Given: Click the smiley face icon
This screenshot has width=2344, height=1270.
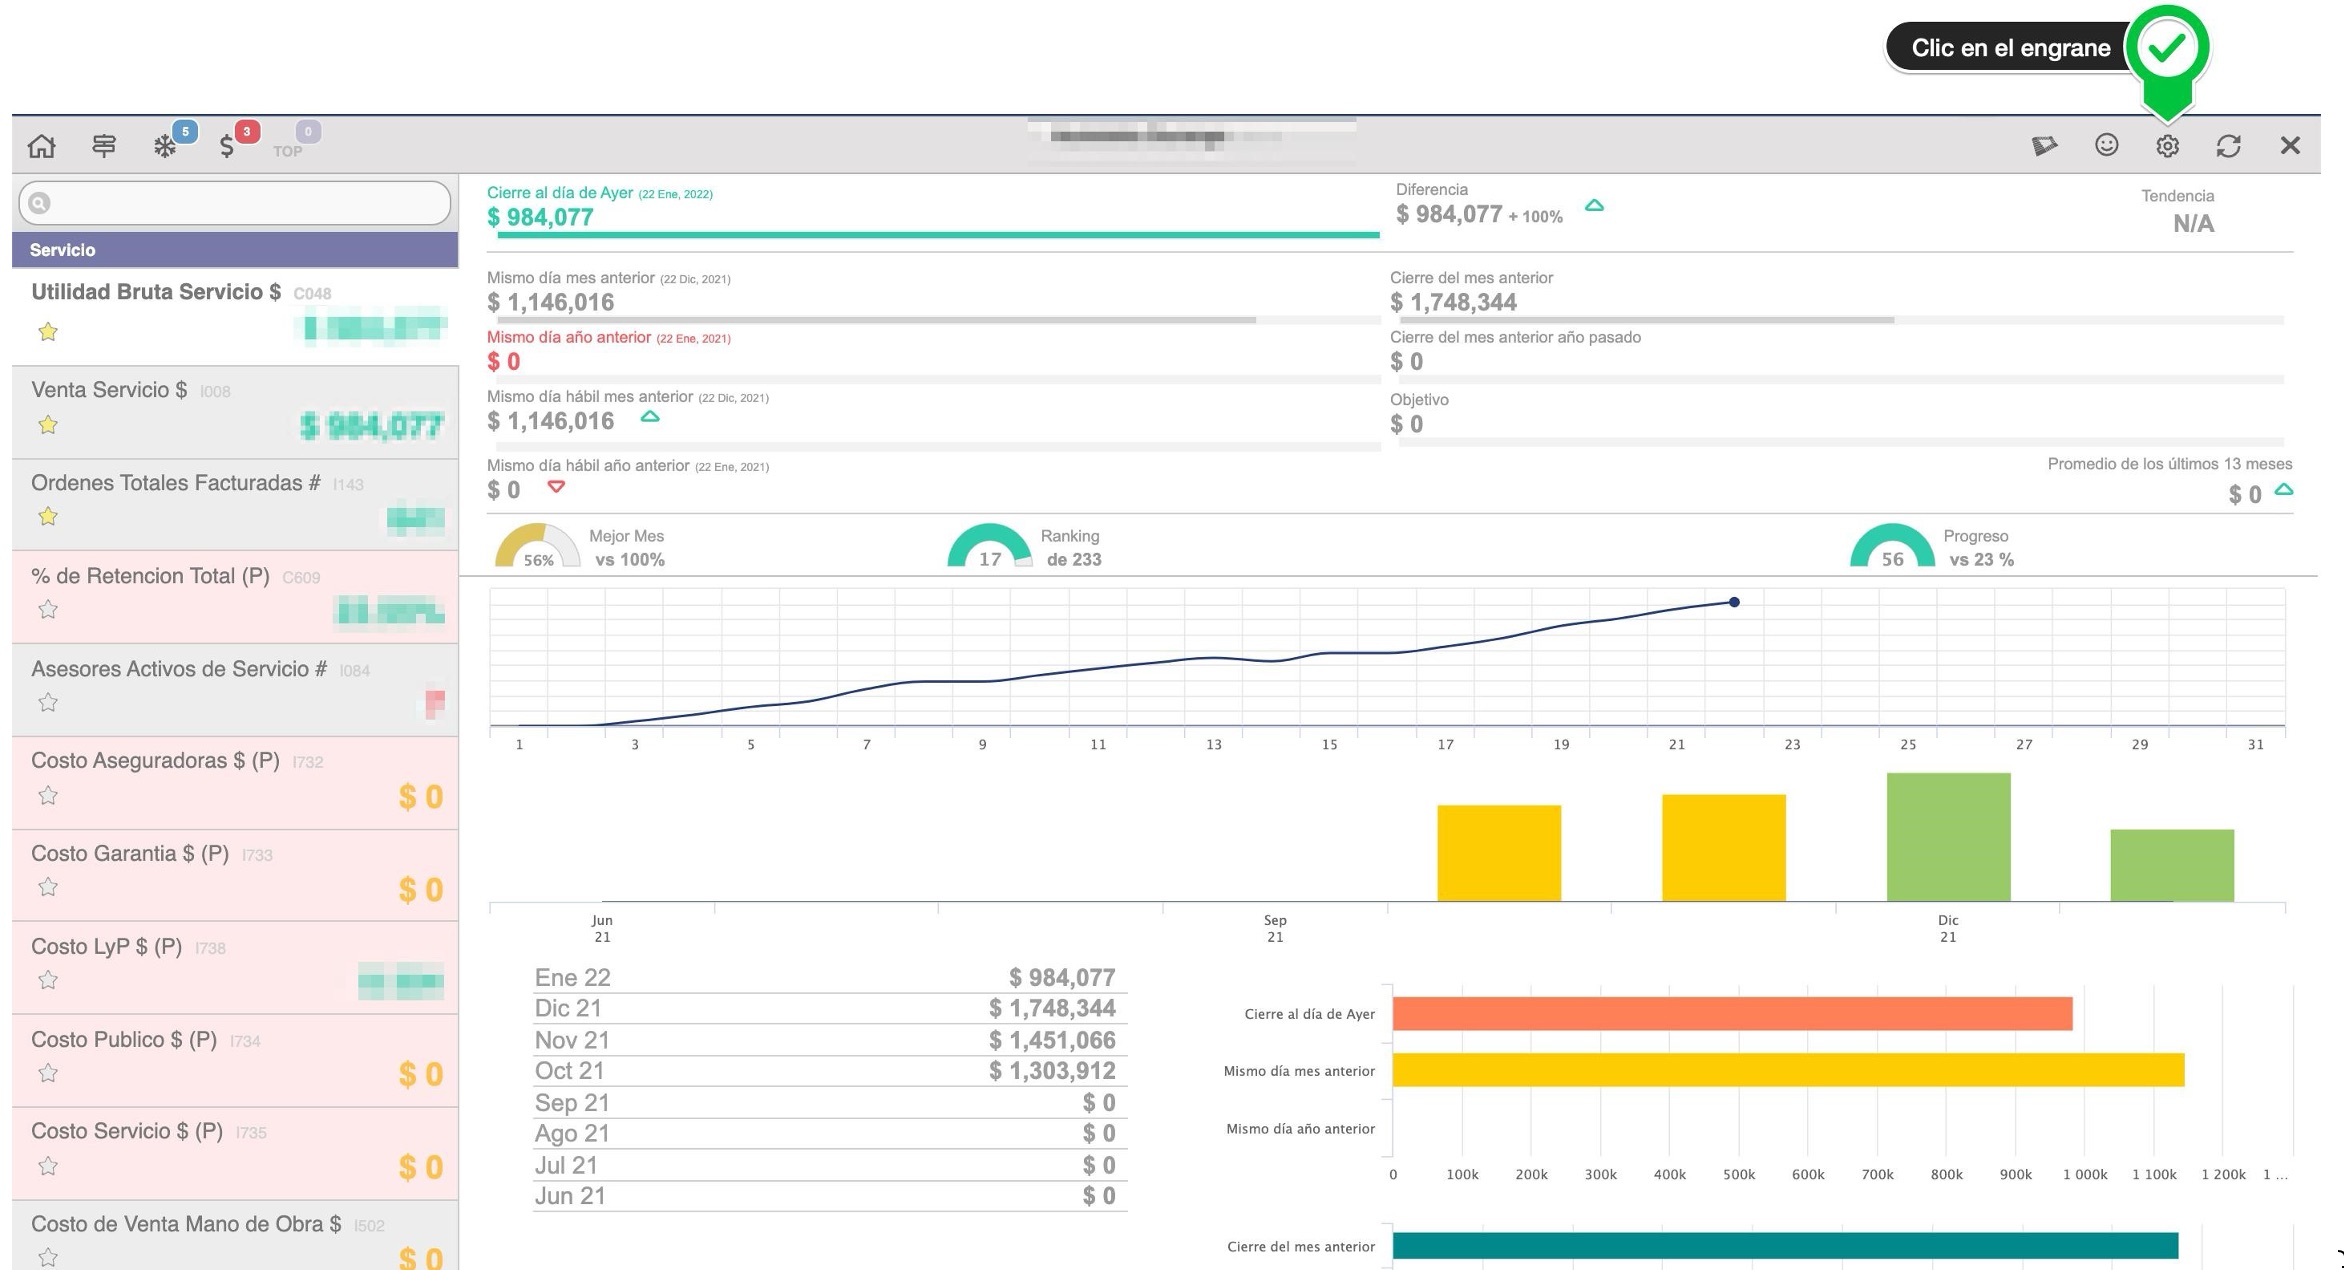Looking at the screenshot, I should click(2106, 145).
